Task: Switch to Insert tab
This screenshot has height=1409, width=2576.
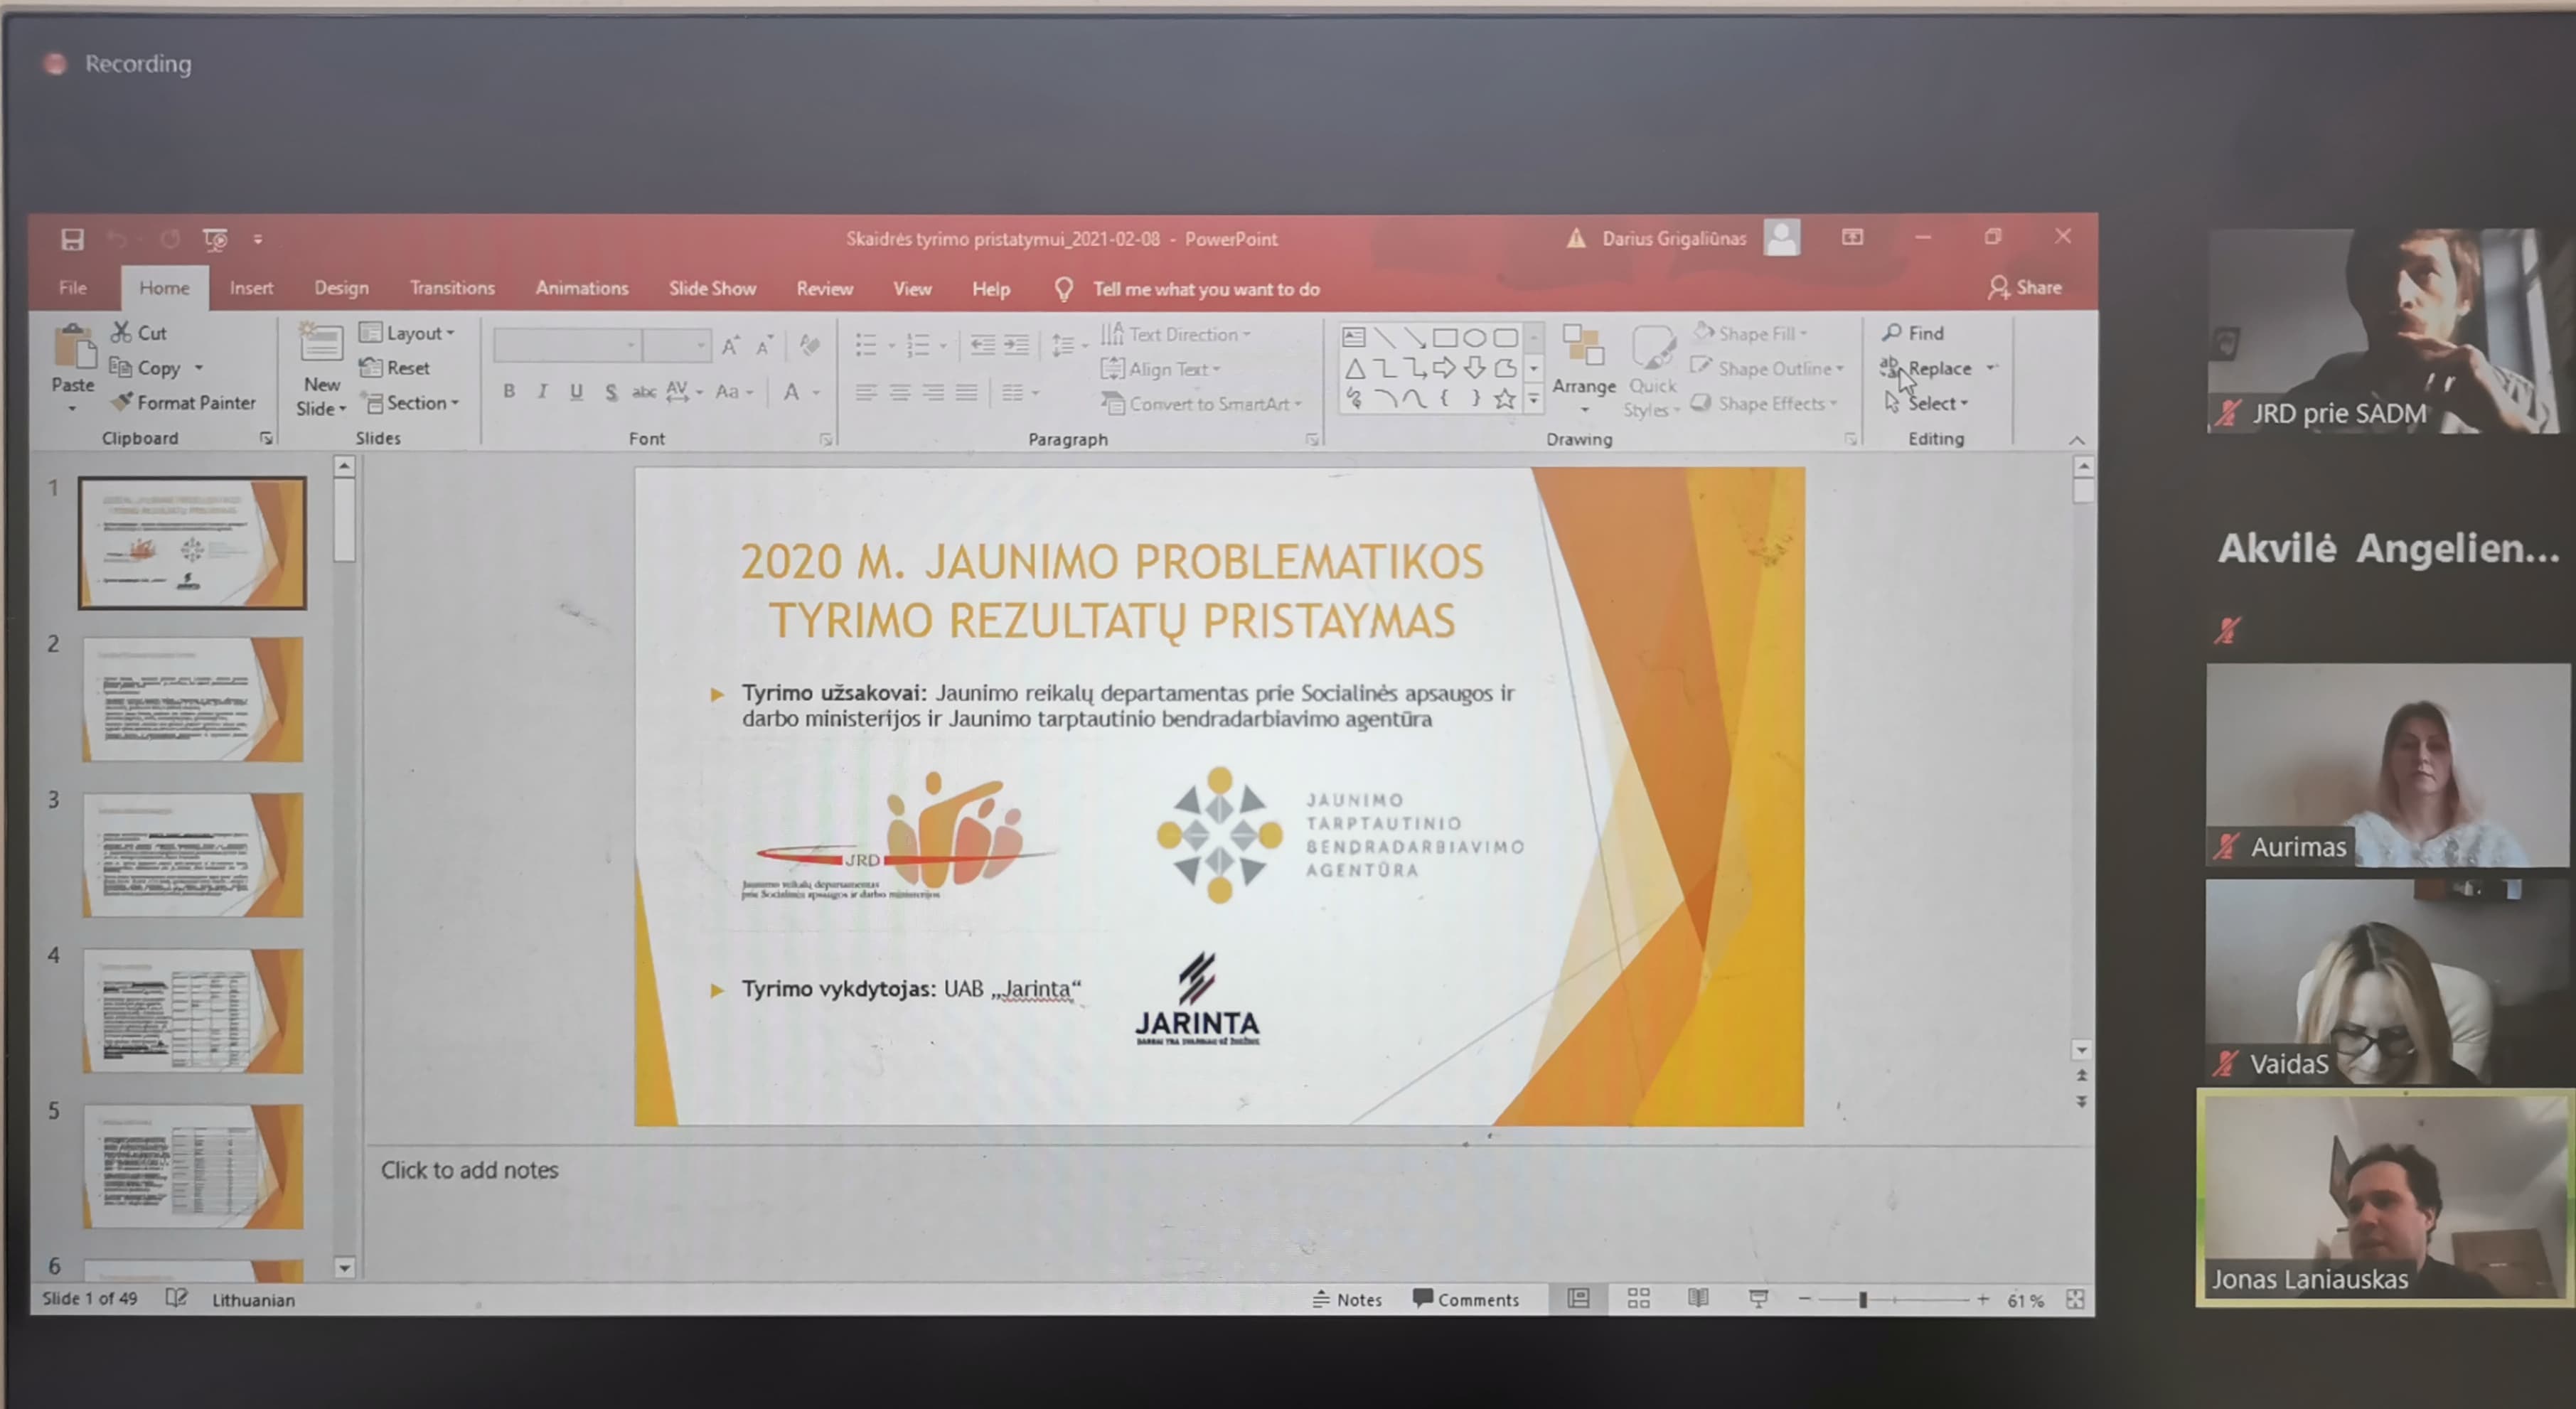Action: click(x=251, y=288)
